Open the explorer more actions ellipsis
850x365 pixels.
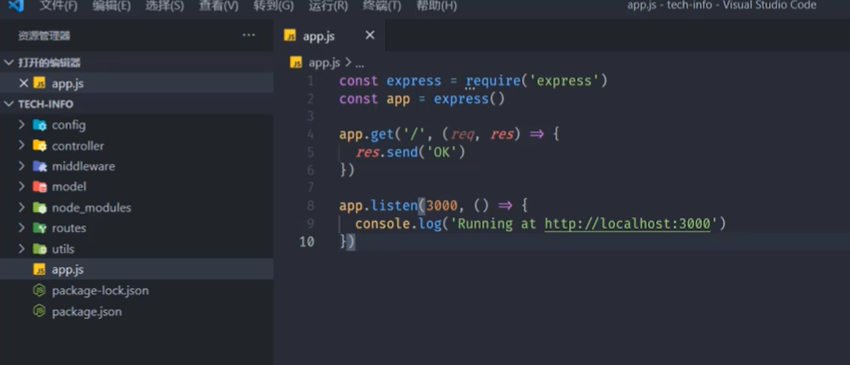point(248,35)
